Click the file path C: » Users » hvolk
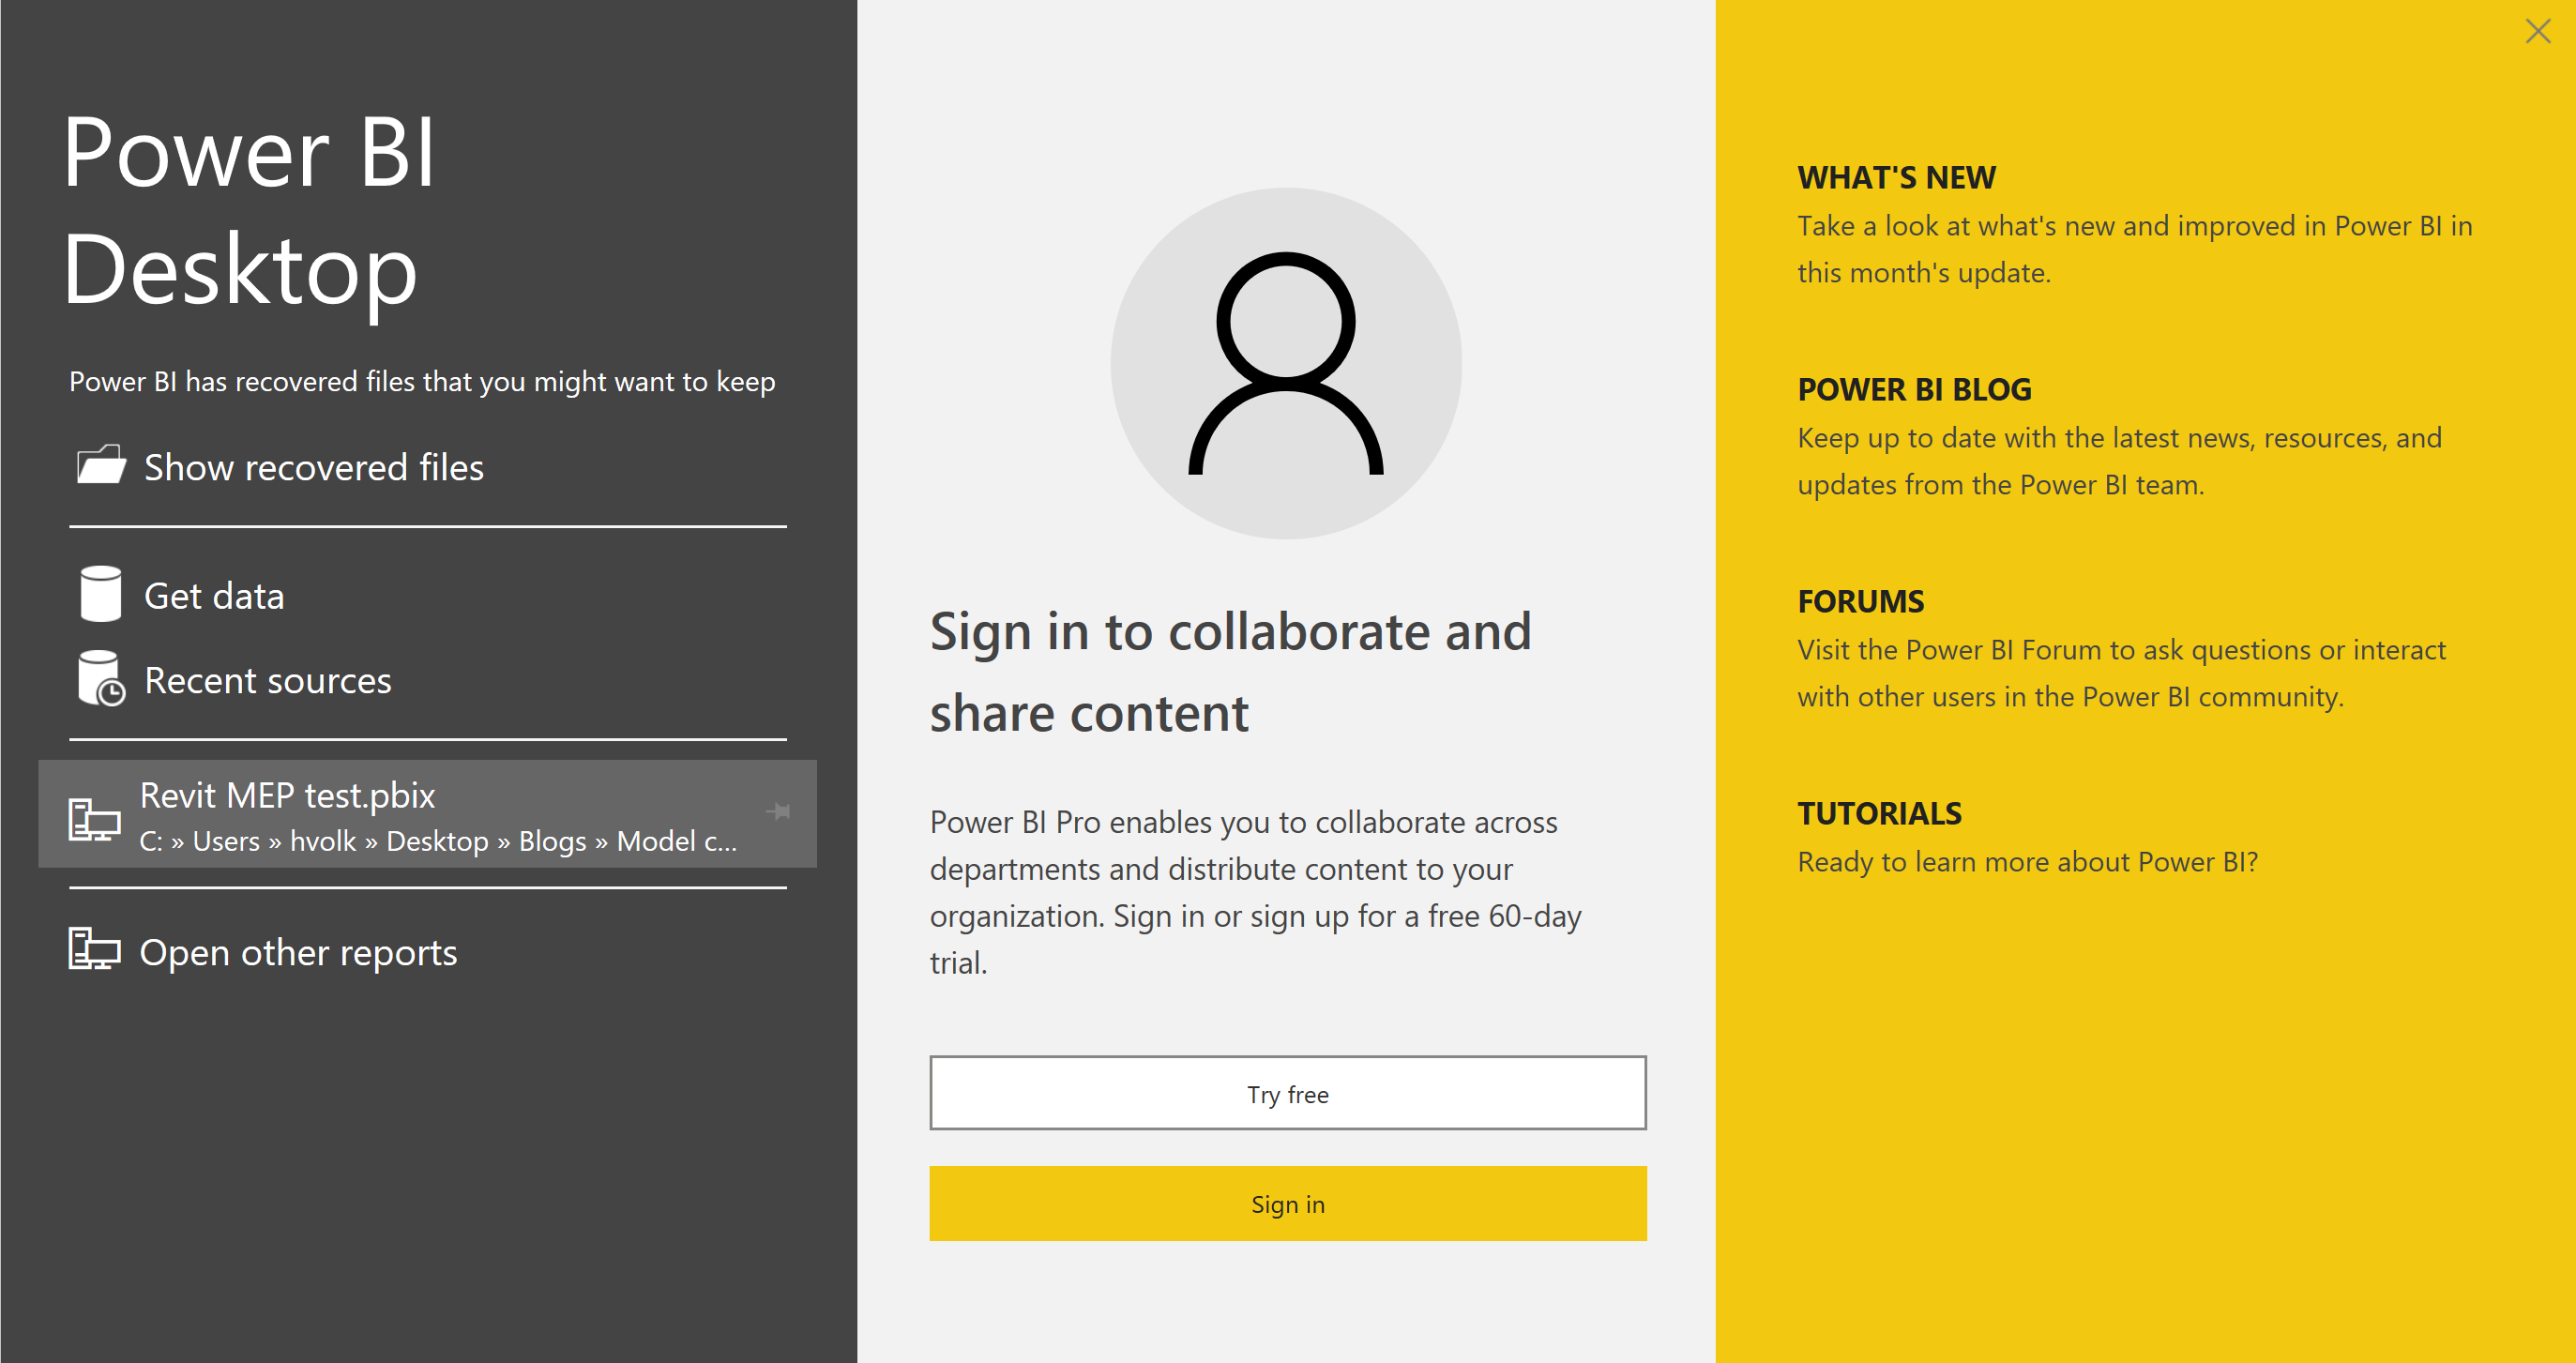Viewport: 2576px width, 1363px height. 438,841
